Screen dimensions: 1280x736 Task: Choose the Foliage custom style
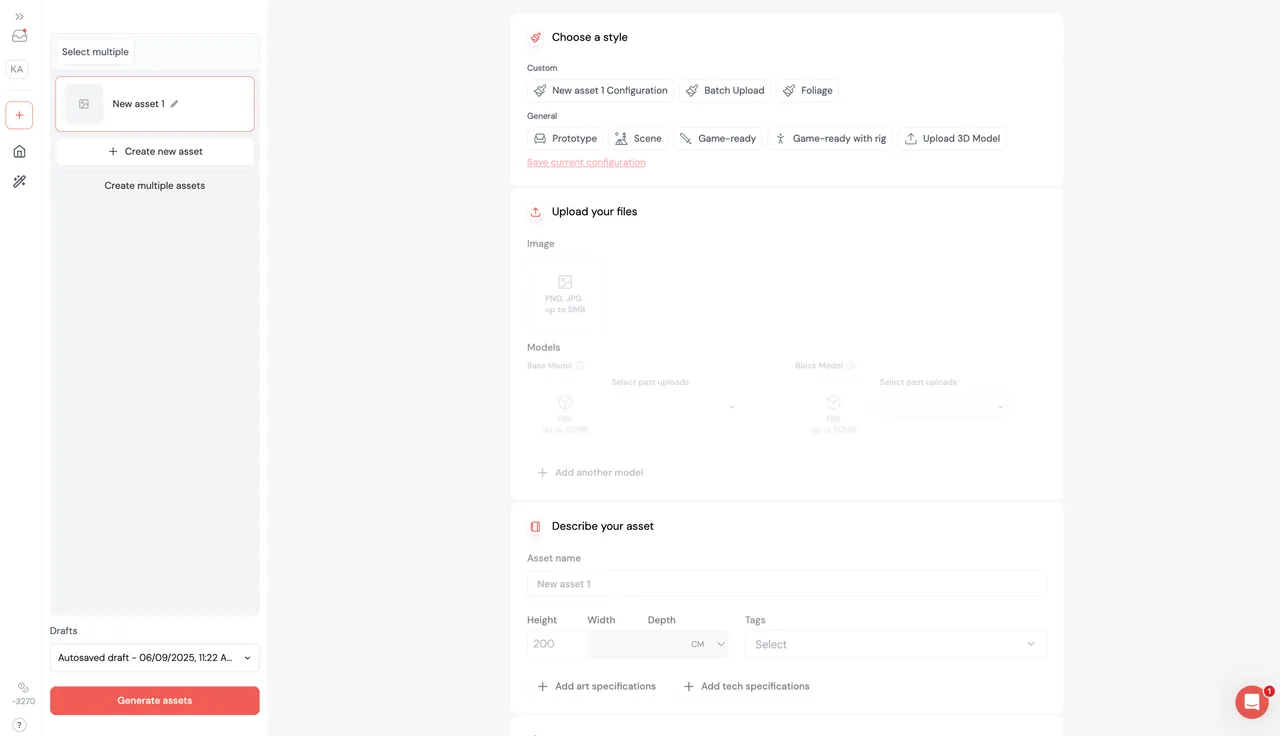[x=807, y=91]
